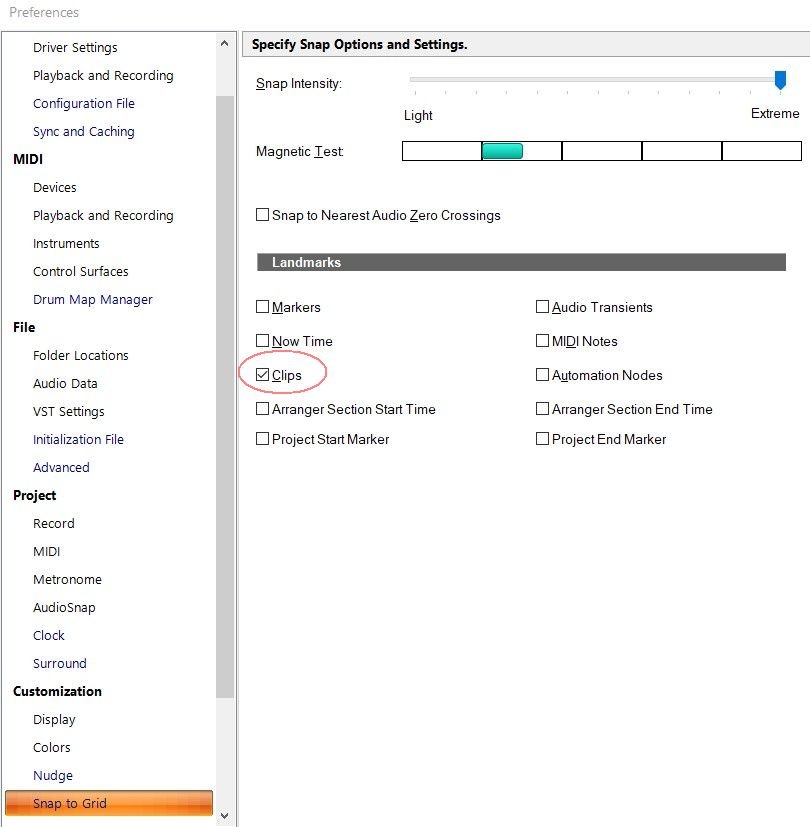The height and width of the screenshot is (827, 810).
Task: Uncheck the Clips landmark checkbox
Action: pyautogui.click(x=263, y=376)
